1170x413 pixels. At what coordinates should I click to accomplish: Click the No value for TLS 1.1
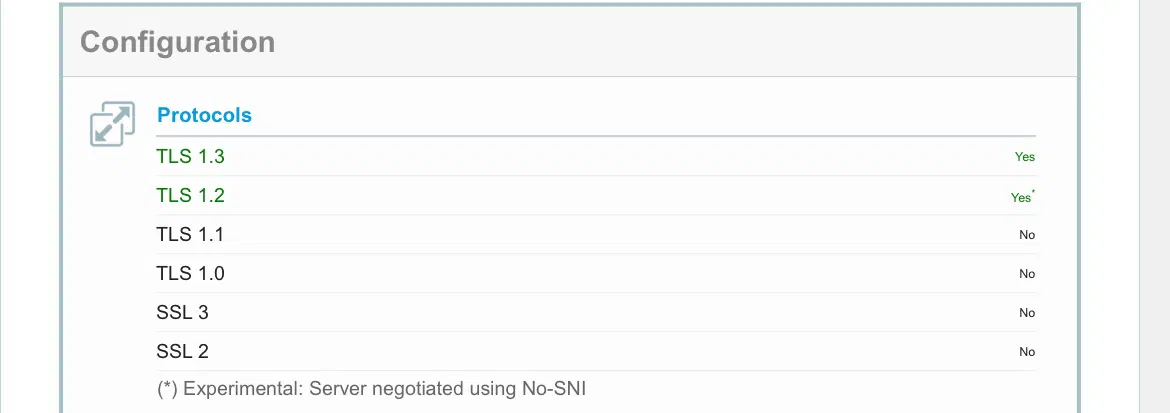pyautogui.click(x=1026, y=235)
